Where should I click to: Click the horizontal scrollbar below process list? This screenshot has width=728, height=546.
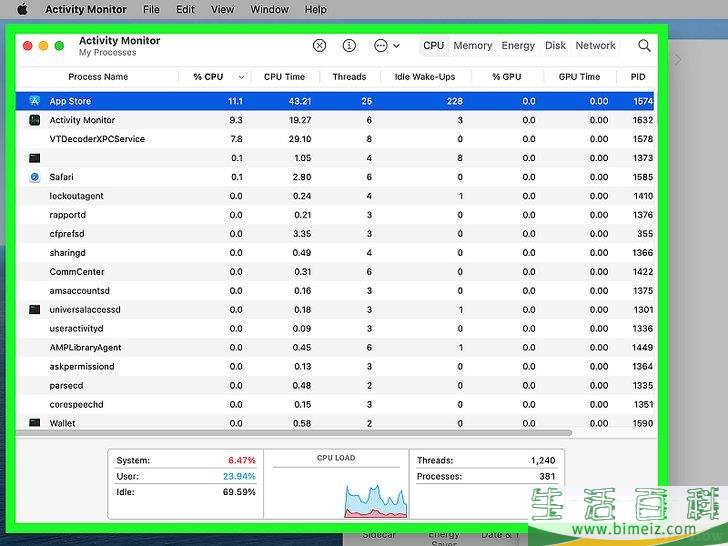pyautogui.click(x=294, y=433)
